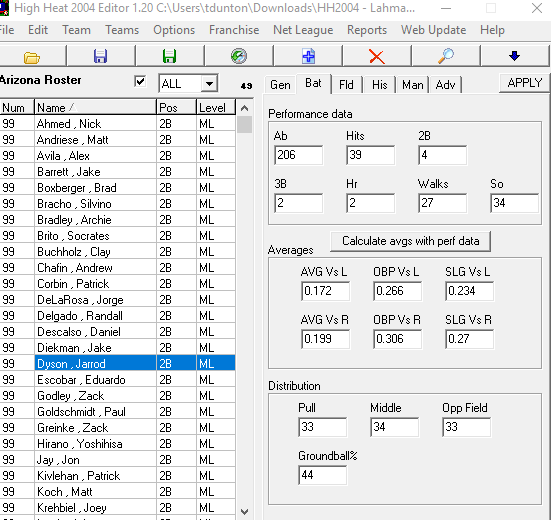The width and height of the screenshot is (551, 520).
Task: Click the Ab input field
Action: point(298,155)
